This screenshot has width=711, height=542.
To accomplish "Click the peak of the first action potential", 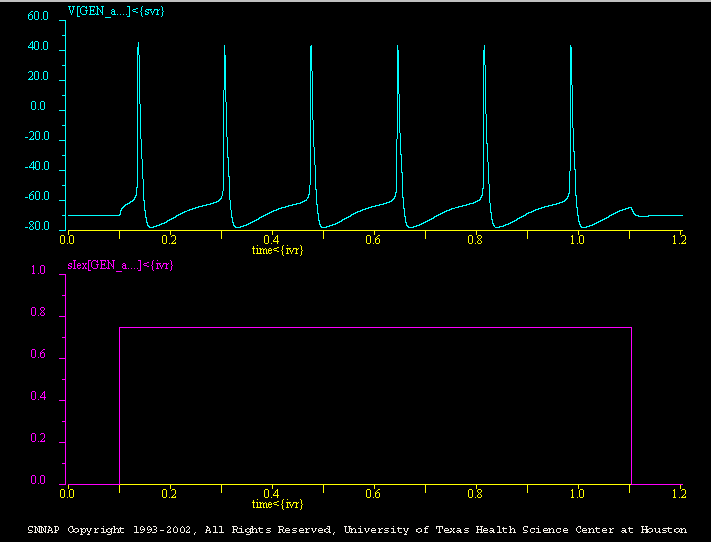I will [x=138, y=44].
